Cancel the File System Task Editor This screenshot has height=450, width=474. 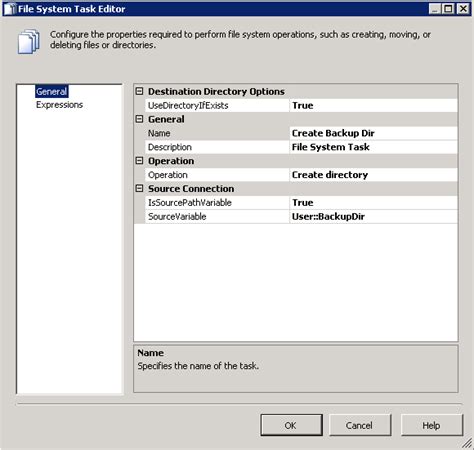click(x=360, y=425)
